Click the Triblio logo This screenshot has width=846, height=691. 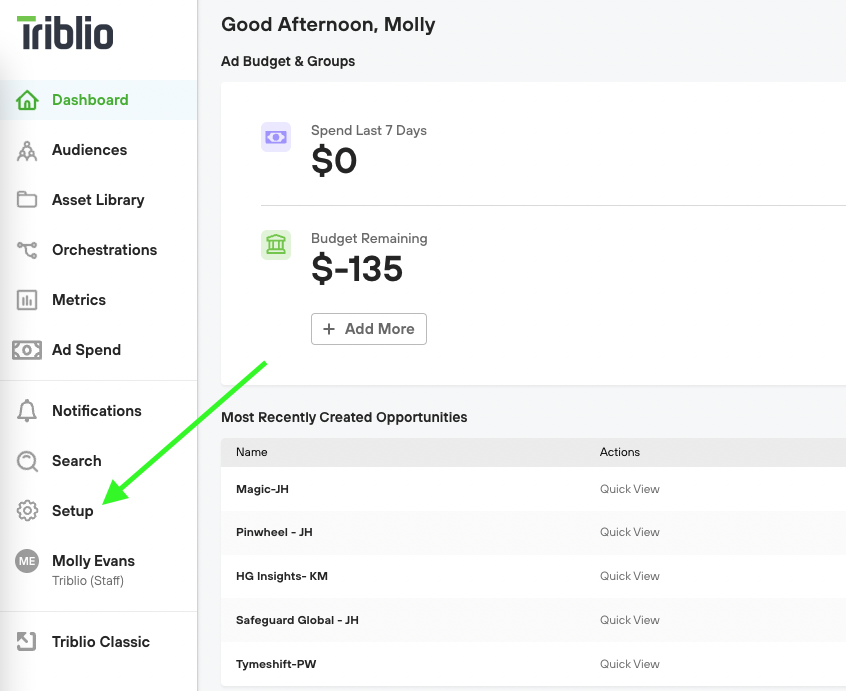coord(66,32)
